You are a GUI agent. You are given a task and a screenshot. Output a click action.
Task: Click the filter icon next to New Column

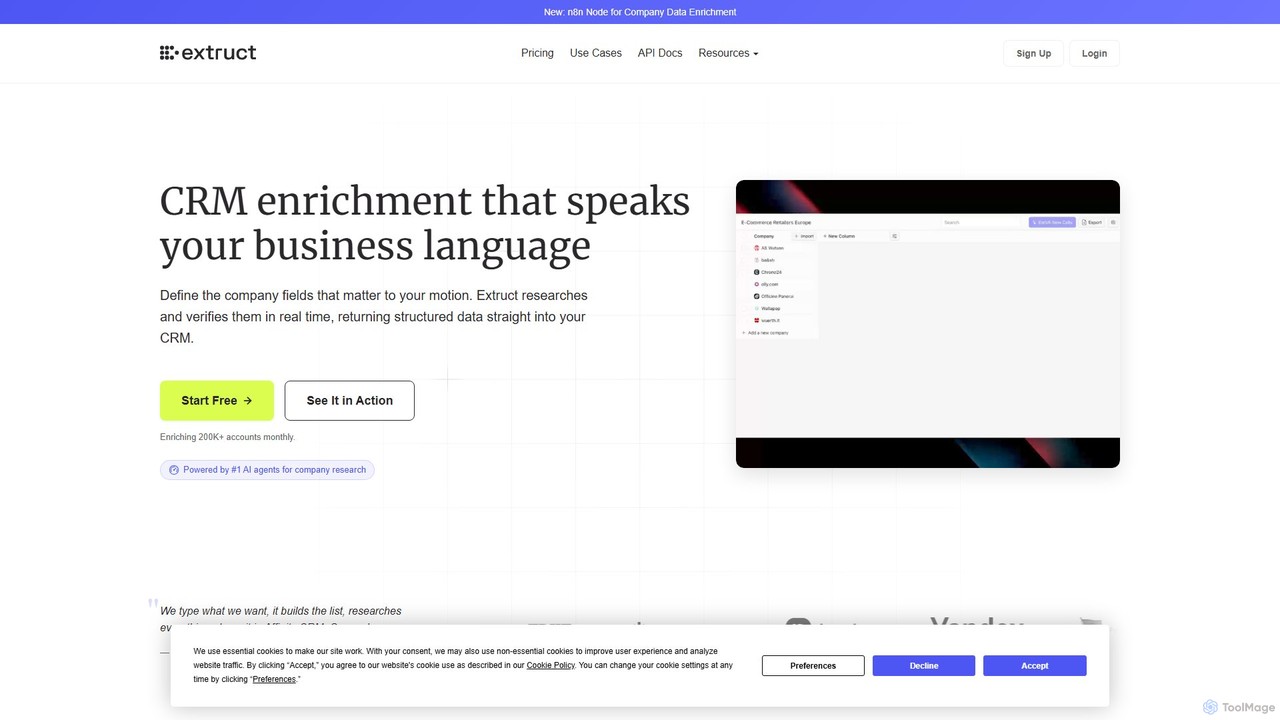(895, 236)
